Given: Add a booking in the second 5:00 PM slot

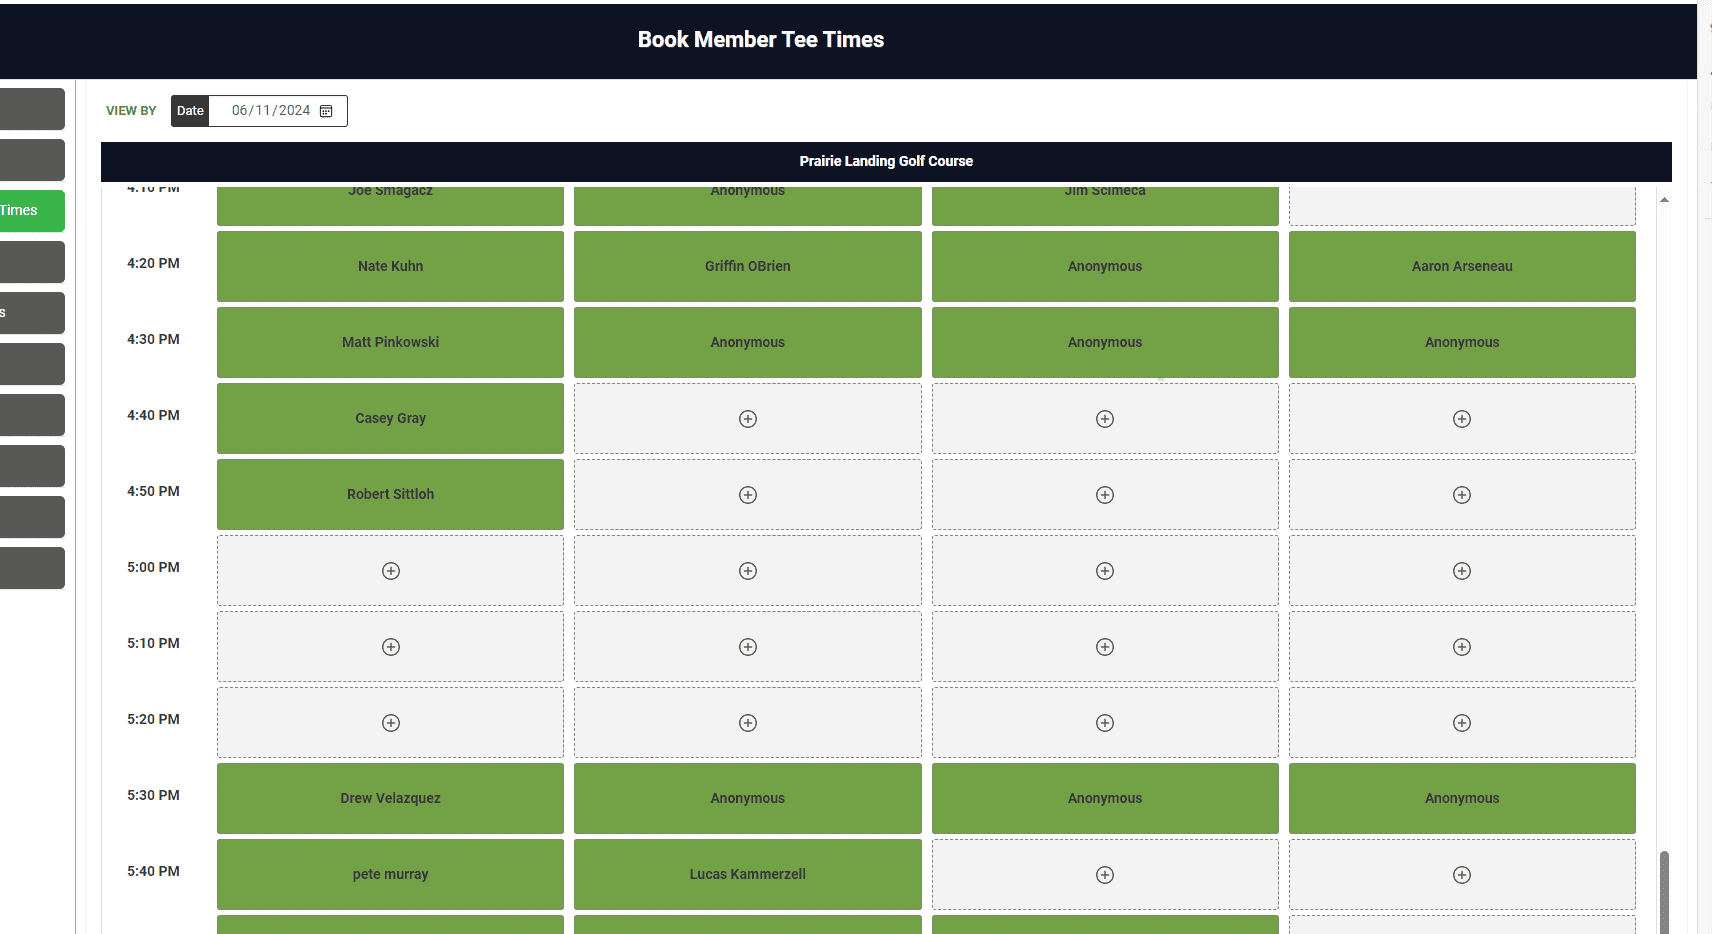Looking at the screenshot, I should [747, 570].
